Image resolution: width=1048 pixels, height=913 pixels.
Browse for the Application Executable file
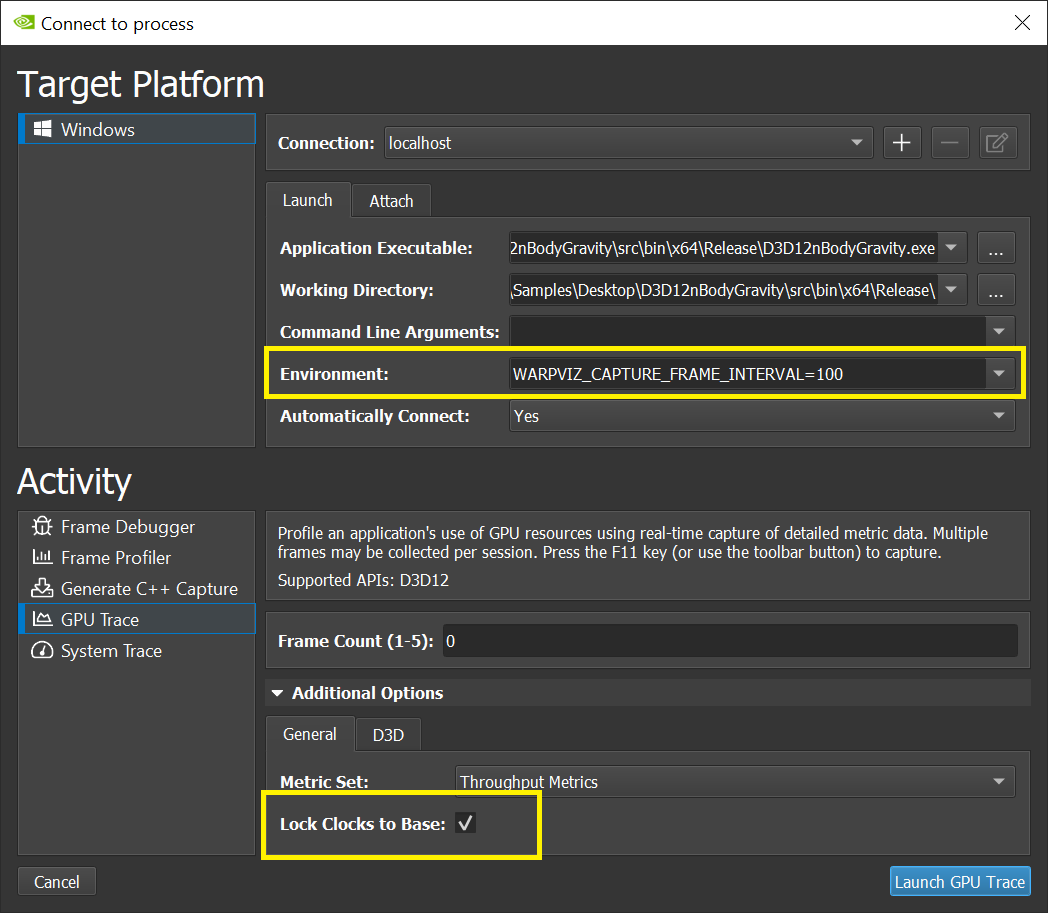click(x=996, y=248)
